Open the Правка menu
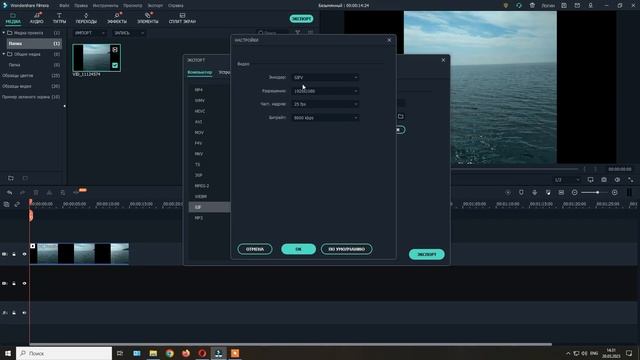This screenshot has width=640, height=360. (81, 6)
